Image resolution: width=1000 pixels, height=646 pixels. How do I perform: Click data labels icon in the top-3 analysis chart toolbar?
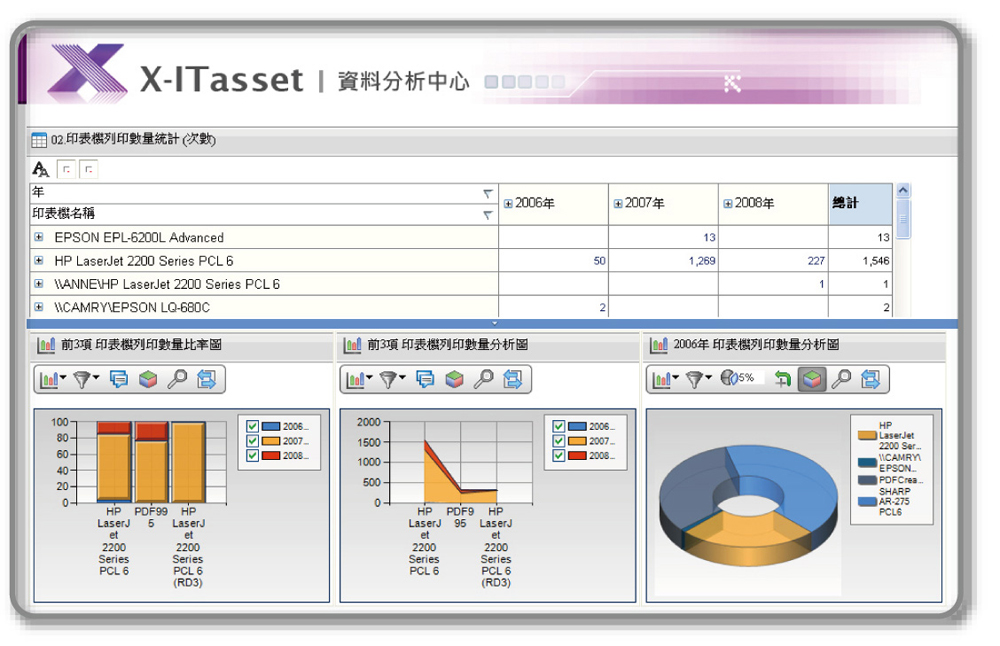pyautogui.click(x=425, y=379)
